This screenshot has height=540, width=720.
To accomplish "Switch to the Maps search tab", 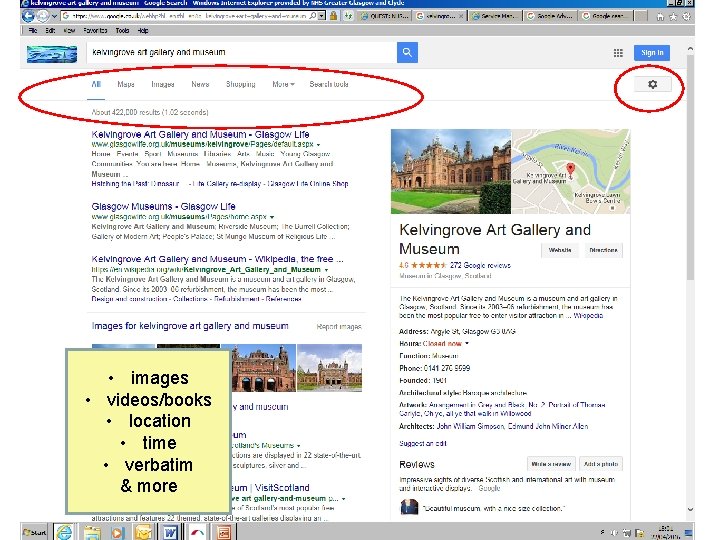I will 126,84.
